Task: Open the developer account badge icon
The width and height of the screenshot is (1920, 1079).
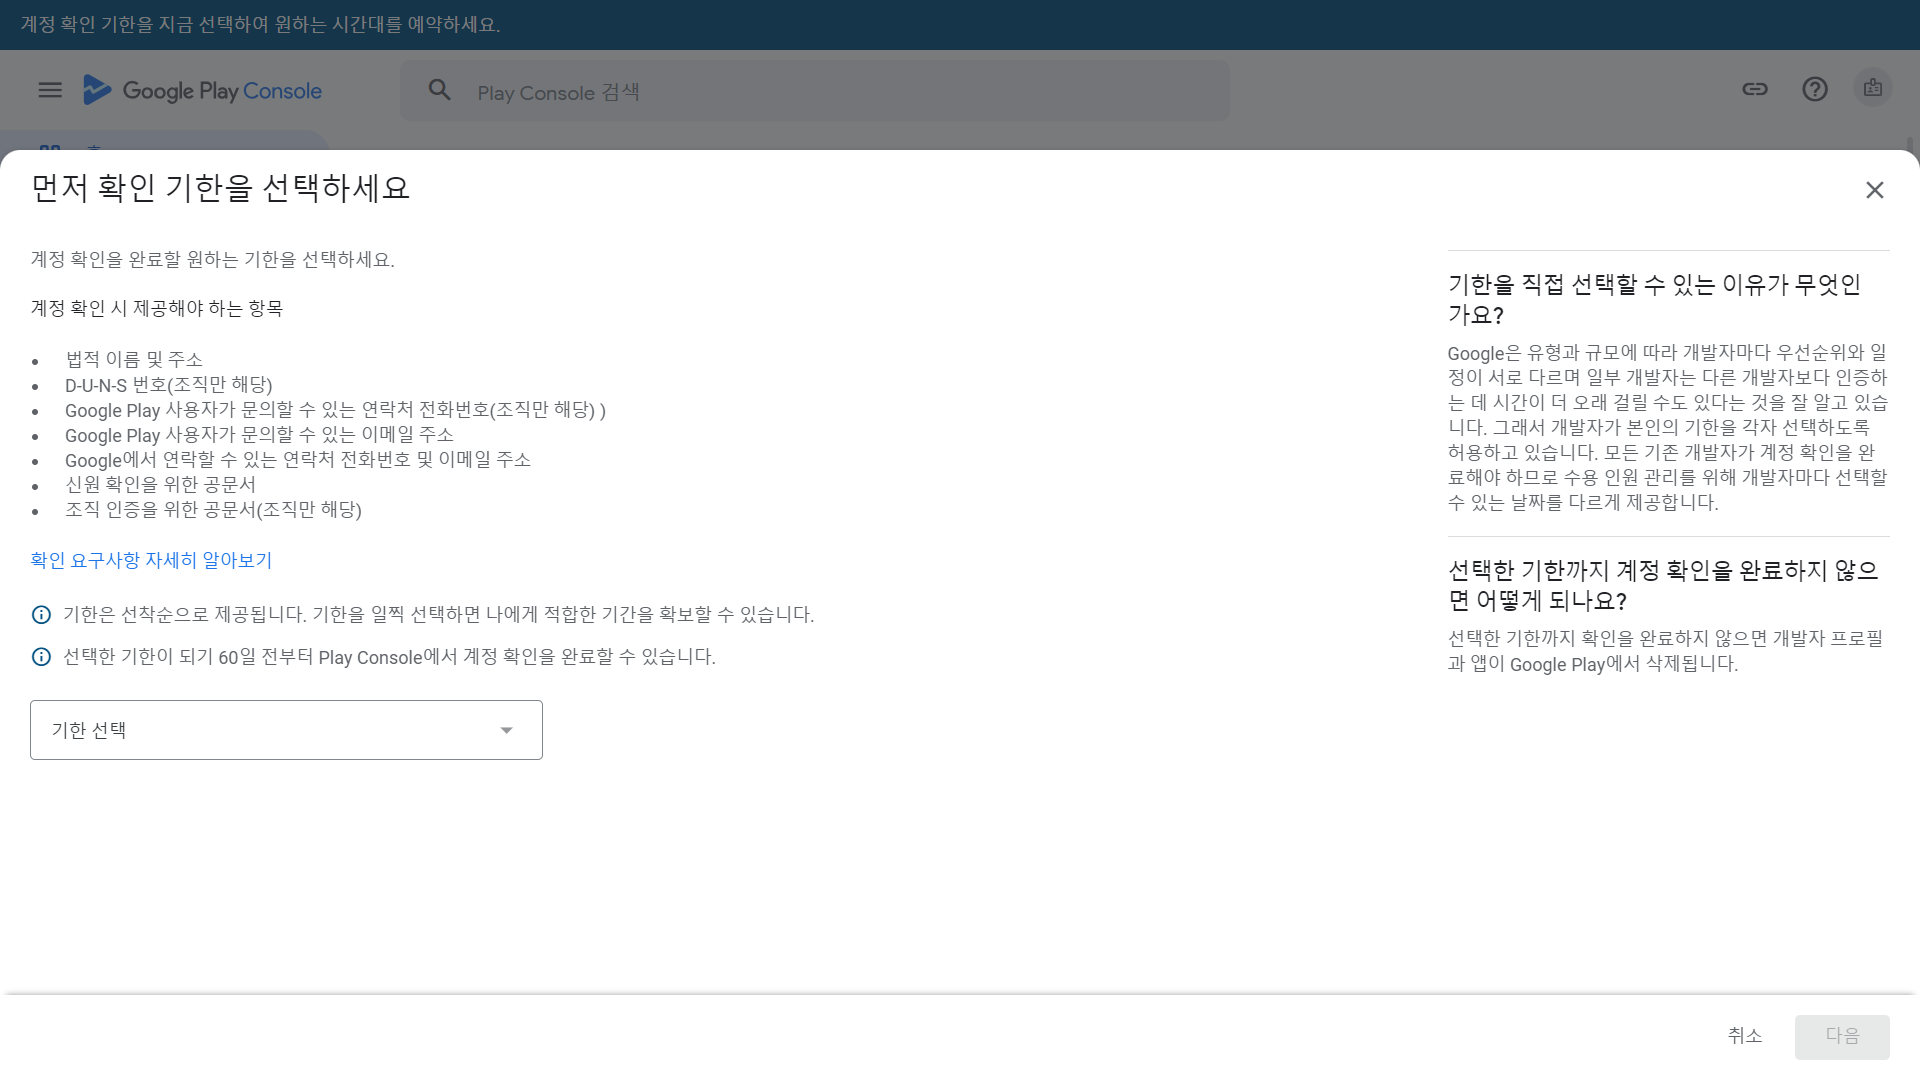Action: (1873, 88)
